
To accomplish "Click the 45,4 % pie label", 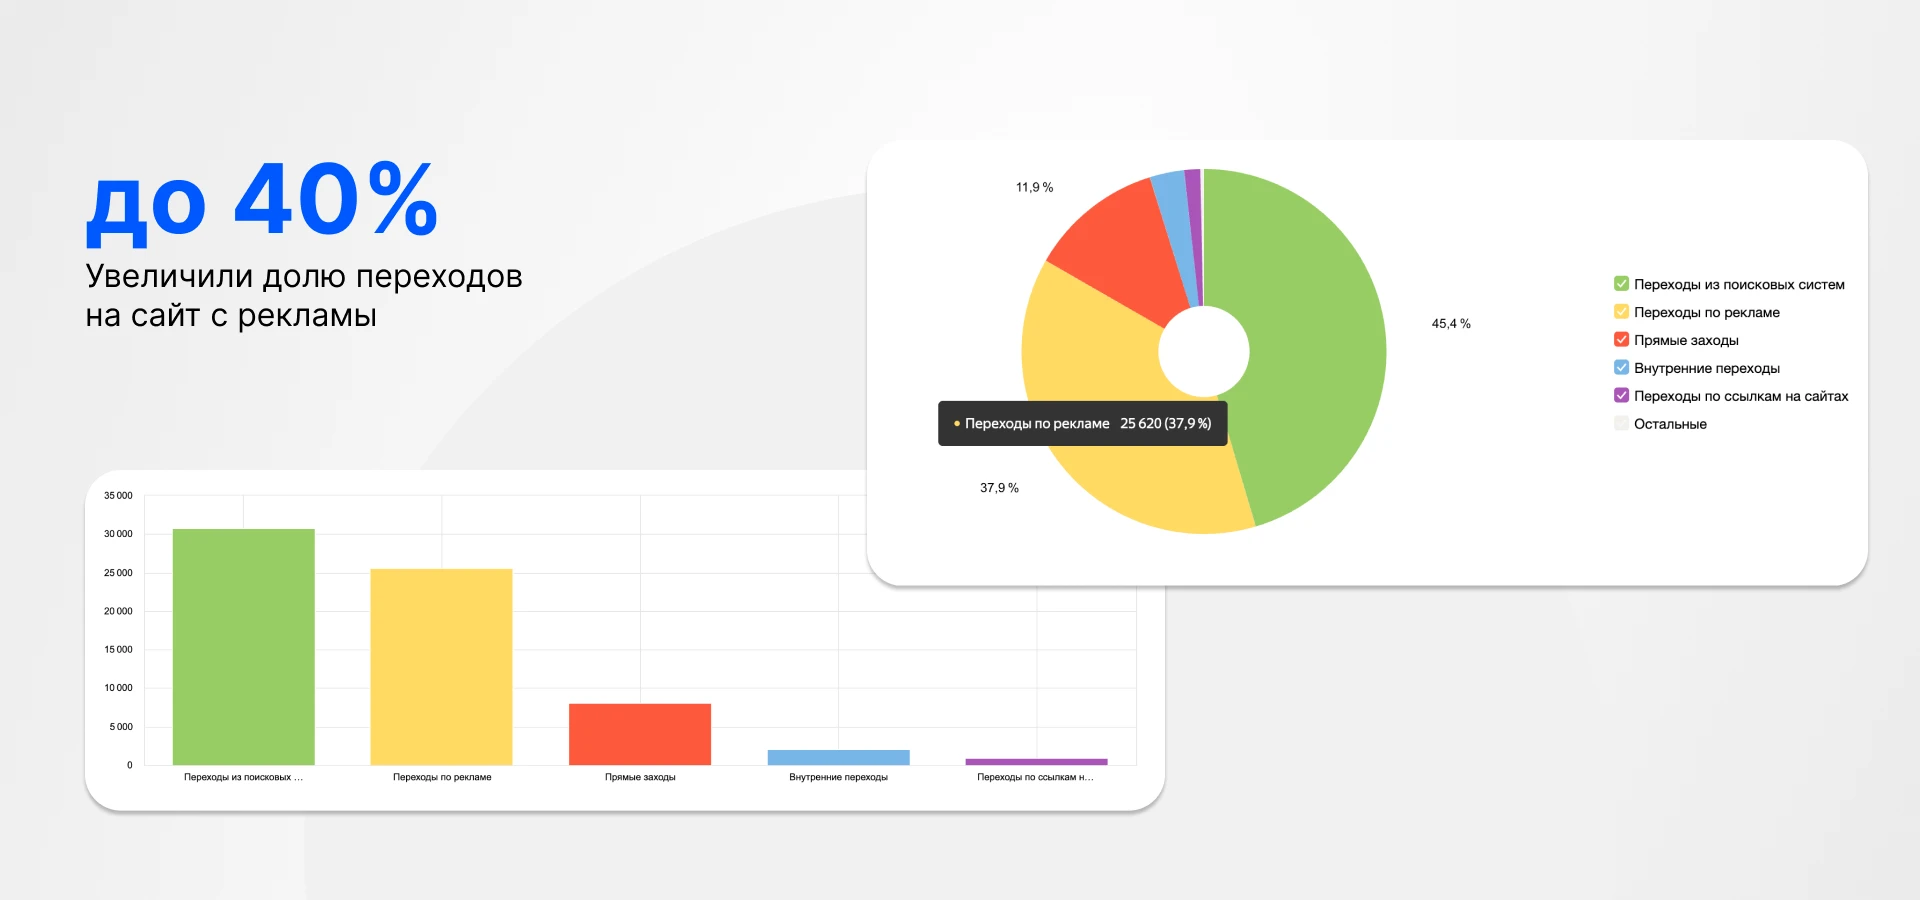I will [x=1450, y=324].
